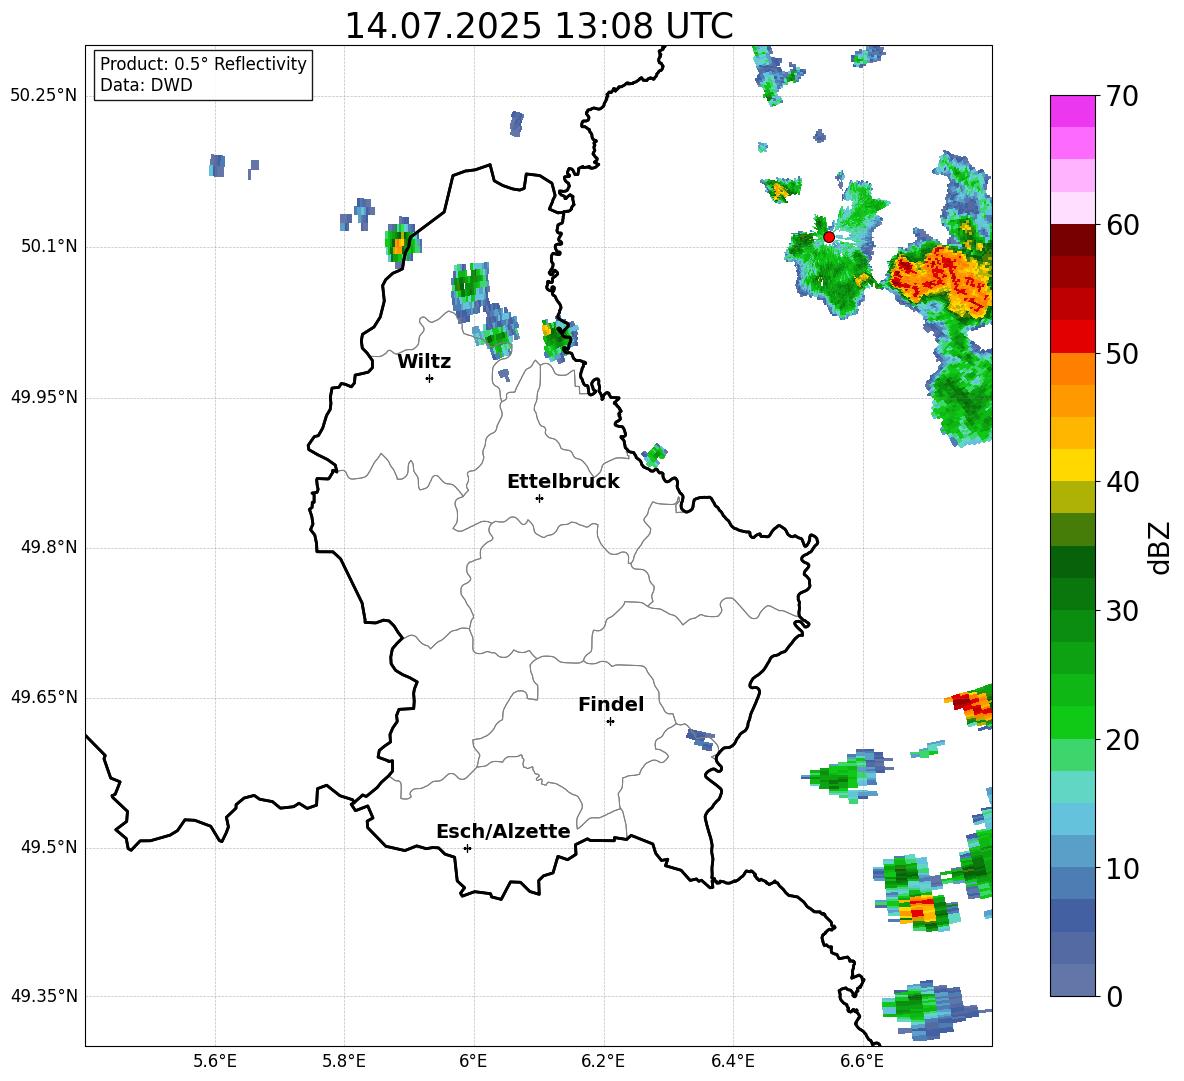Viewport: 1184px width, 1081px height.
Task: Click the 5.6°E longitude label
Action: click(x=215, y=1061)
